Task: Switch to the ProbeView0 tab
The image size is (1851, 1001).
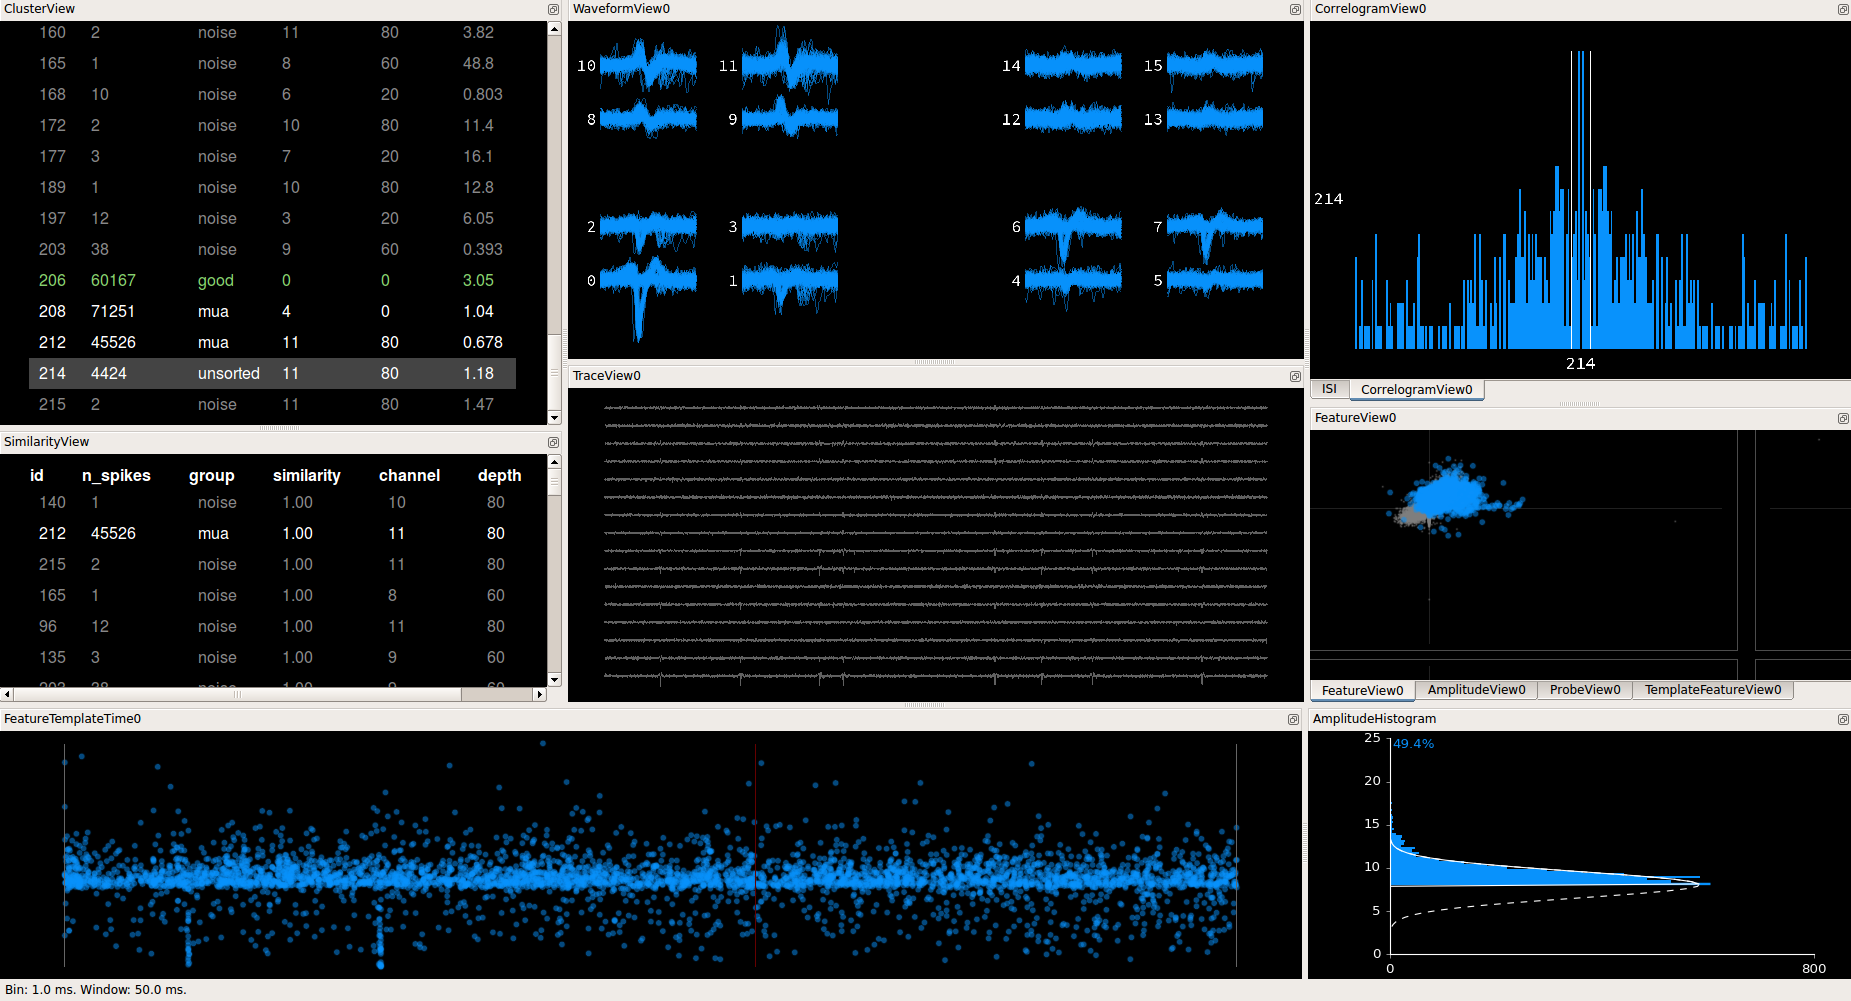Action: point(1585,690)
